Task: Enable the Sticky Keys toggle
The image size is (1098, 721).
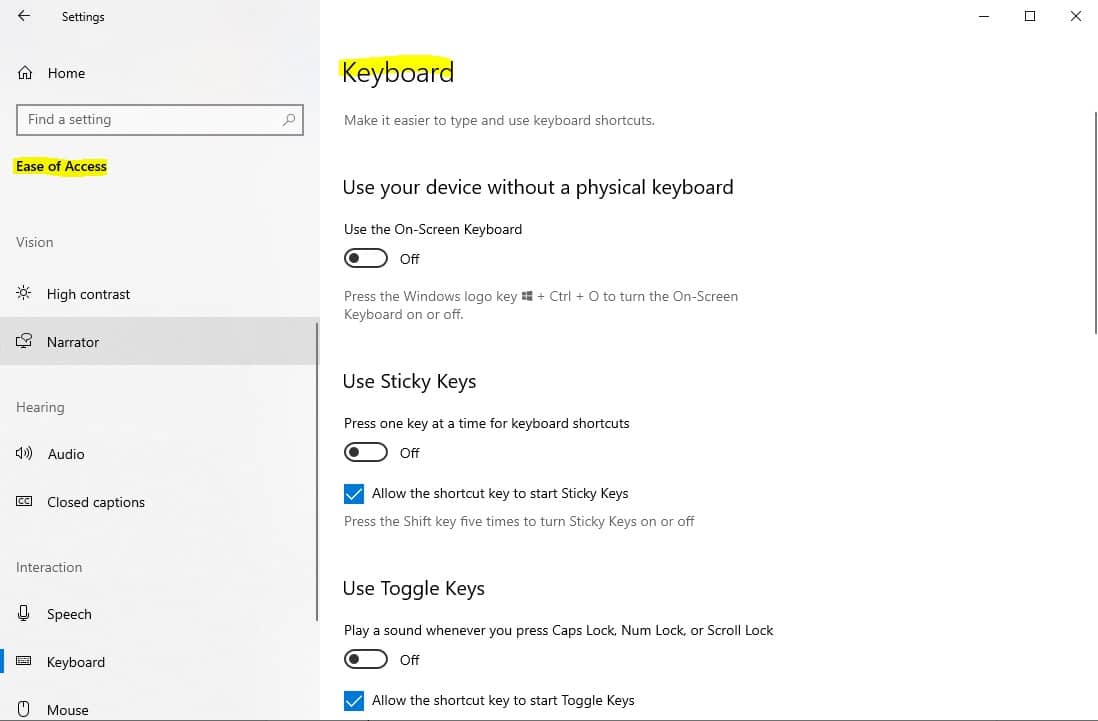Action: tap(365, 451)
